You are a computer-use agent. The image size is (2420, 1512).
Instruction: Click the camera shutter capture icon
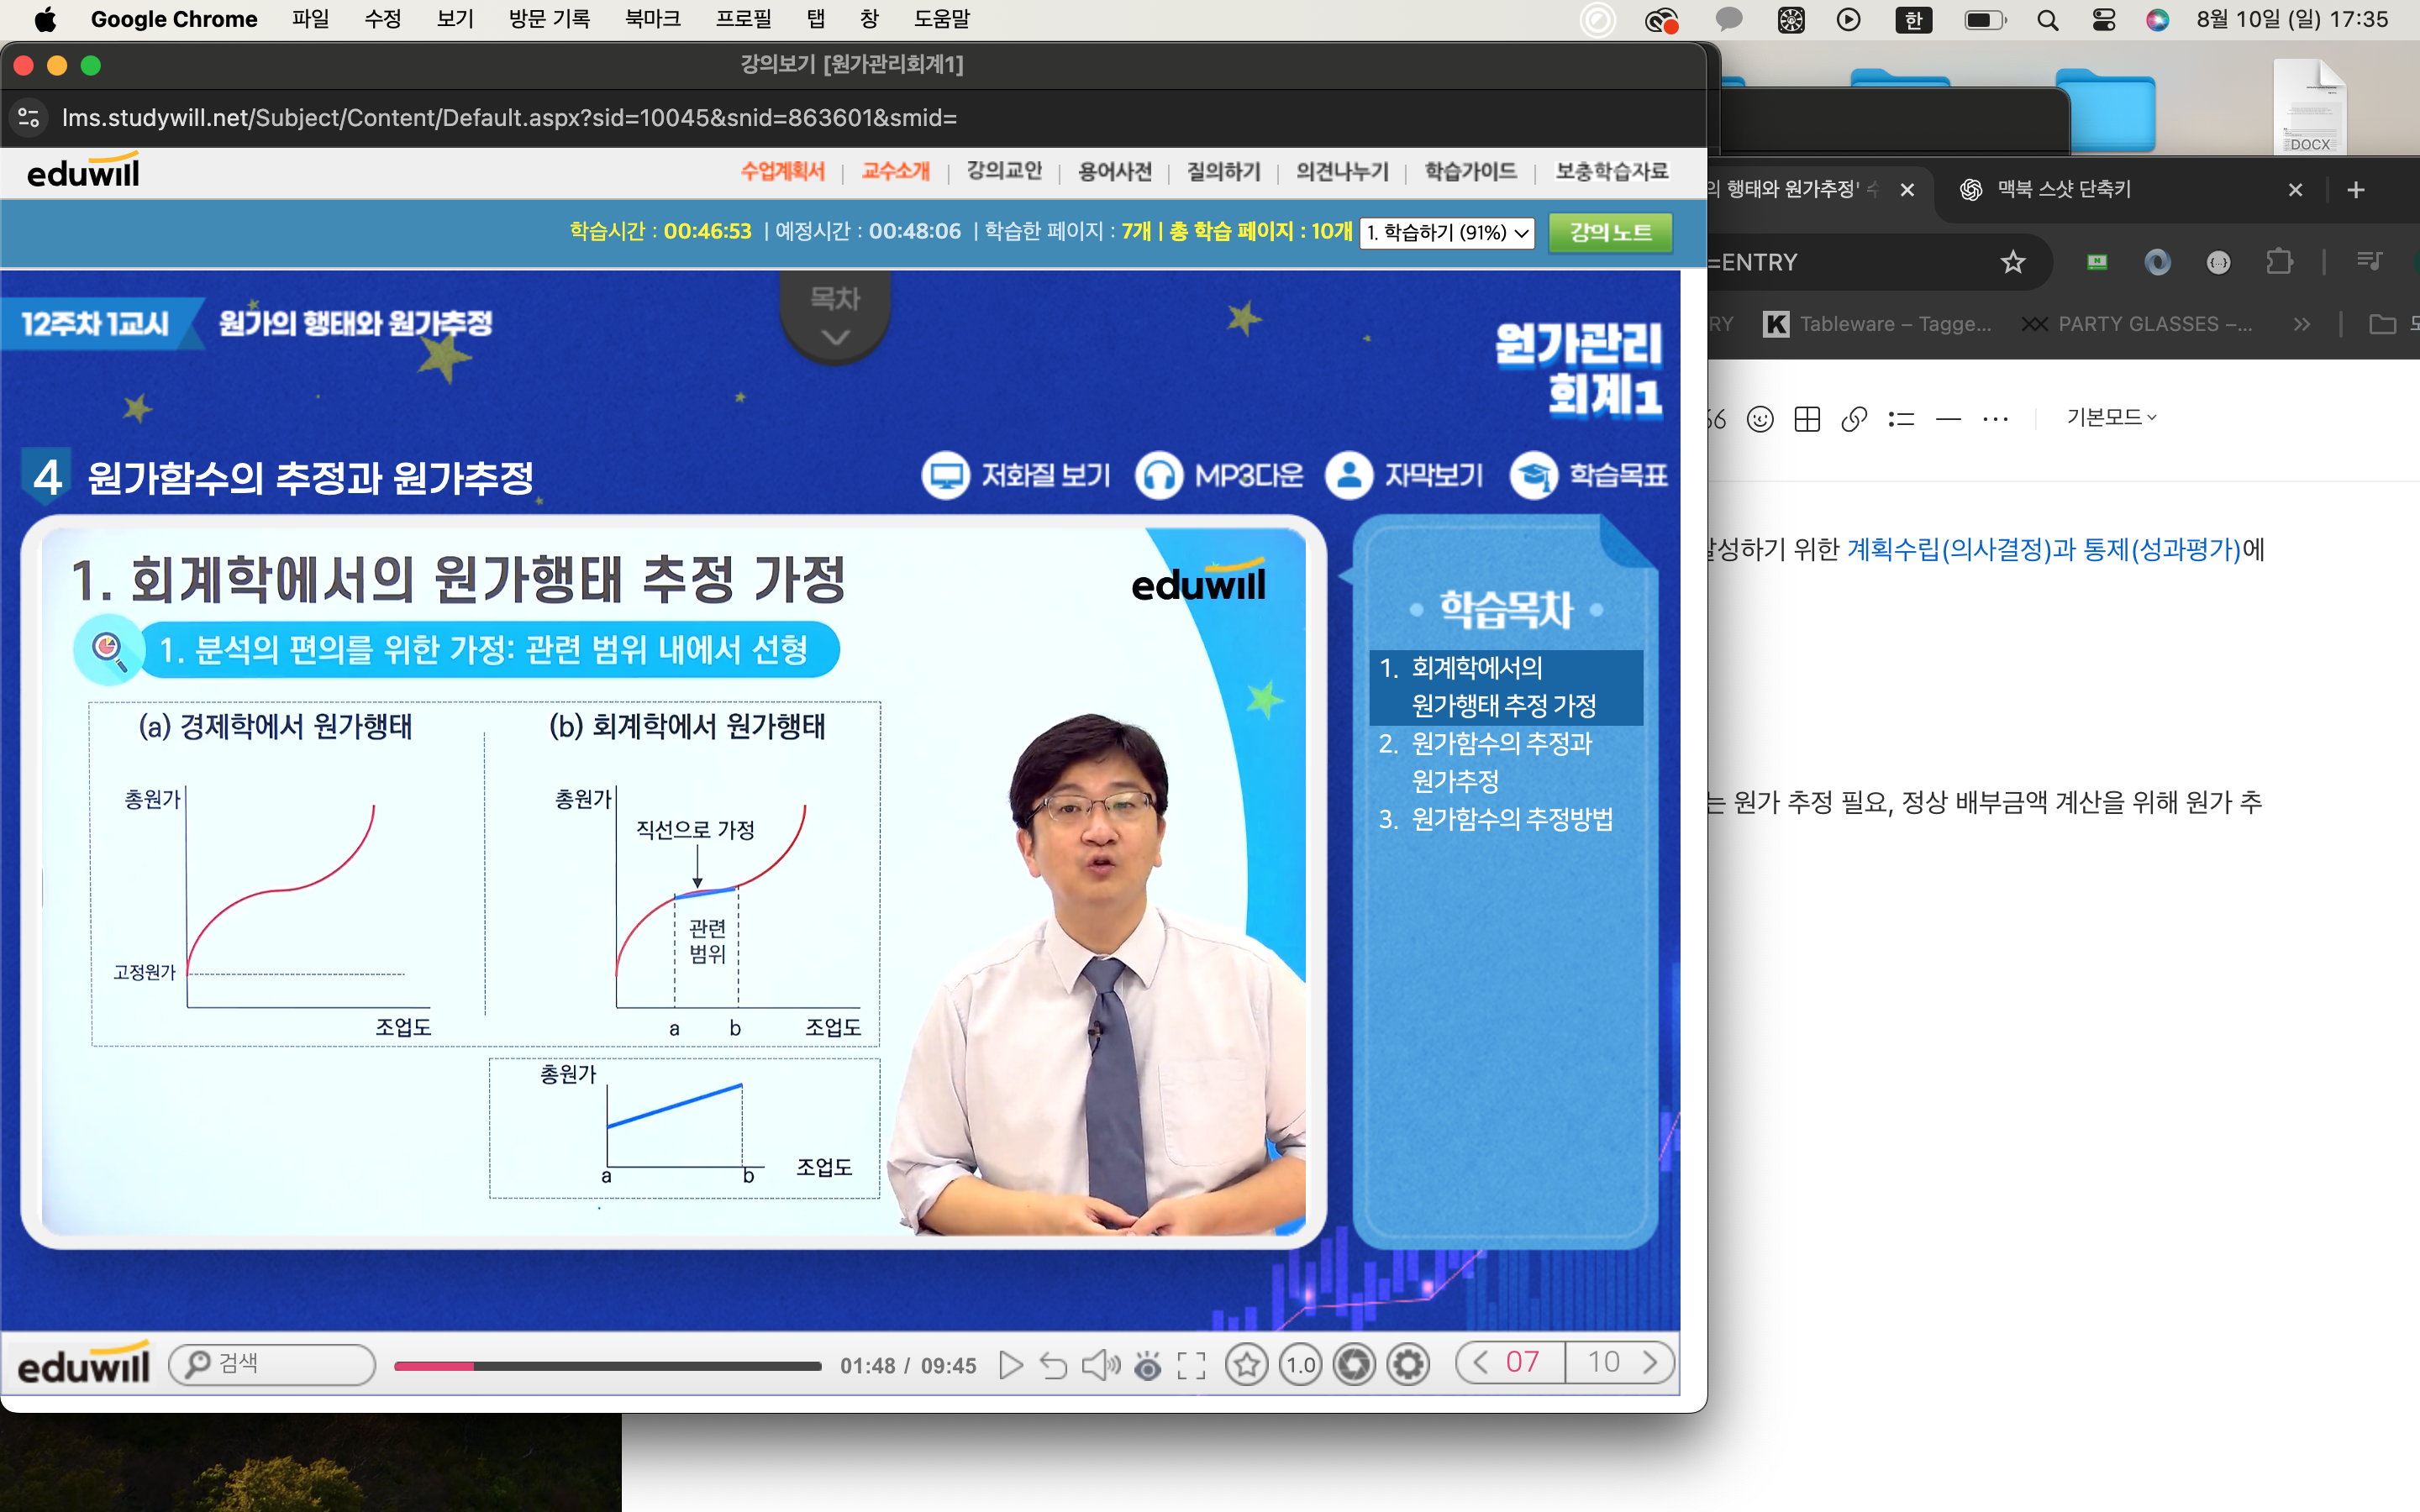tap(1354, 1365)
